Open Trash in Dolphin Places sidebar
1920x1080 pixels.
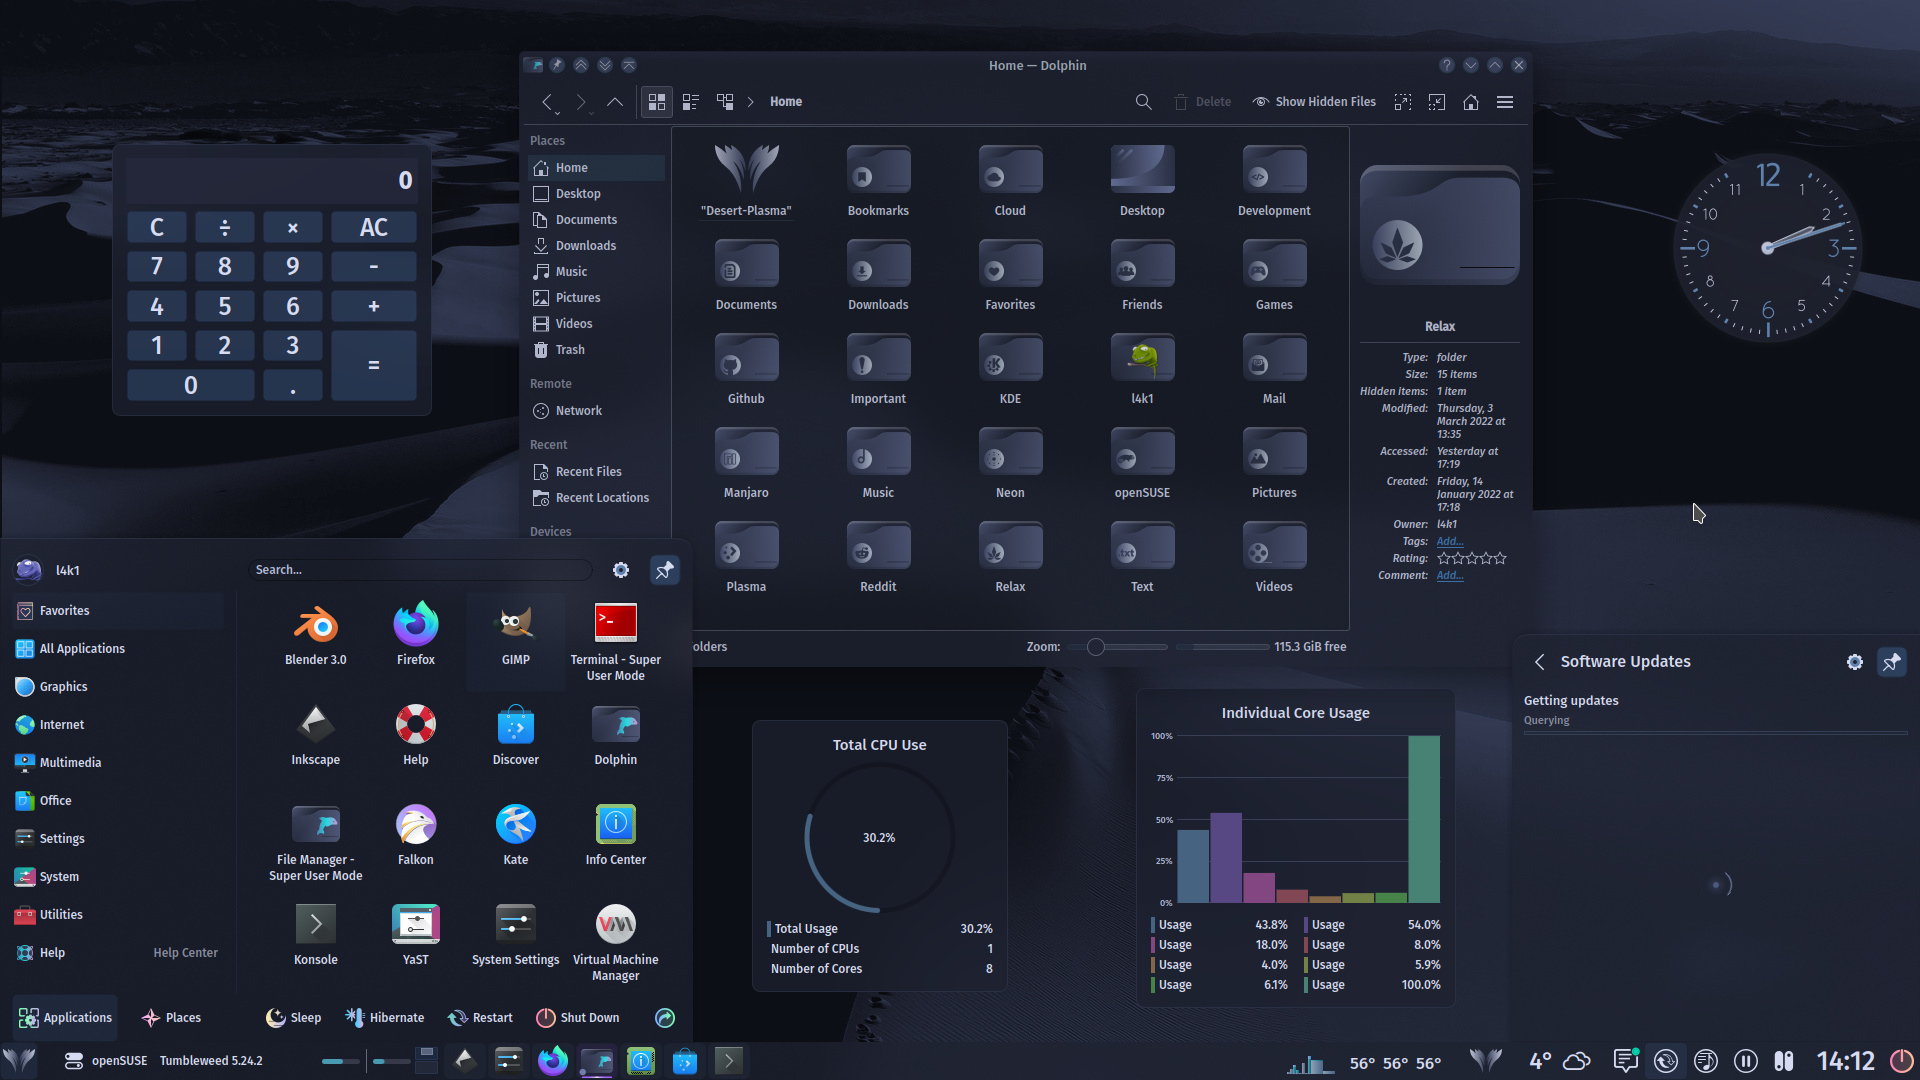click(x=596, y=350)
